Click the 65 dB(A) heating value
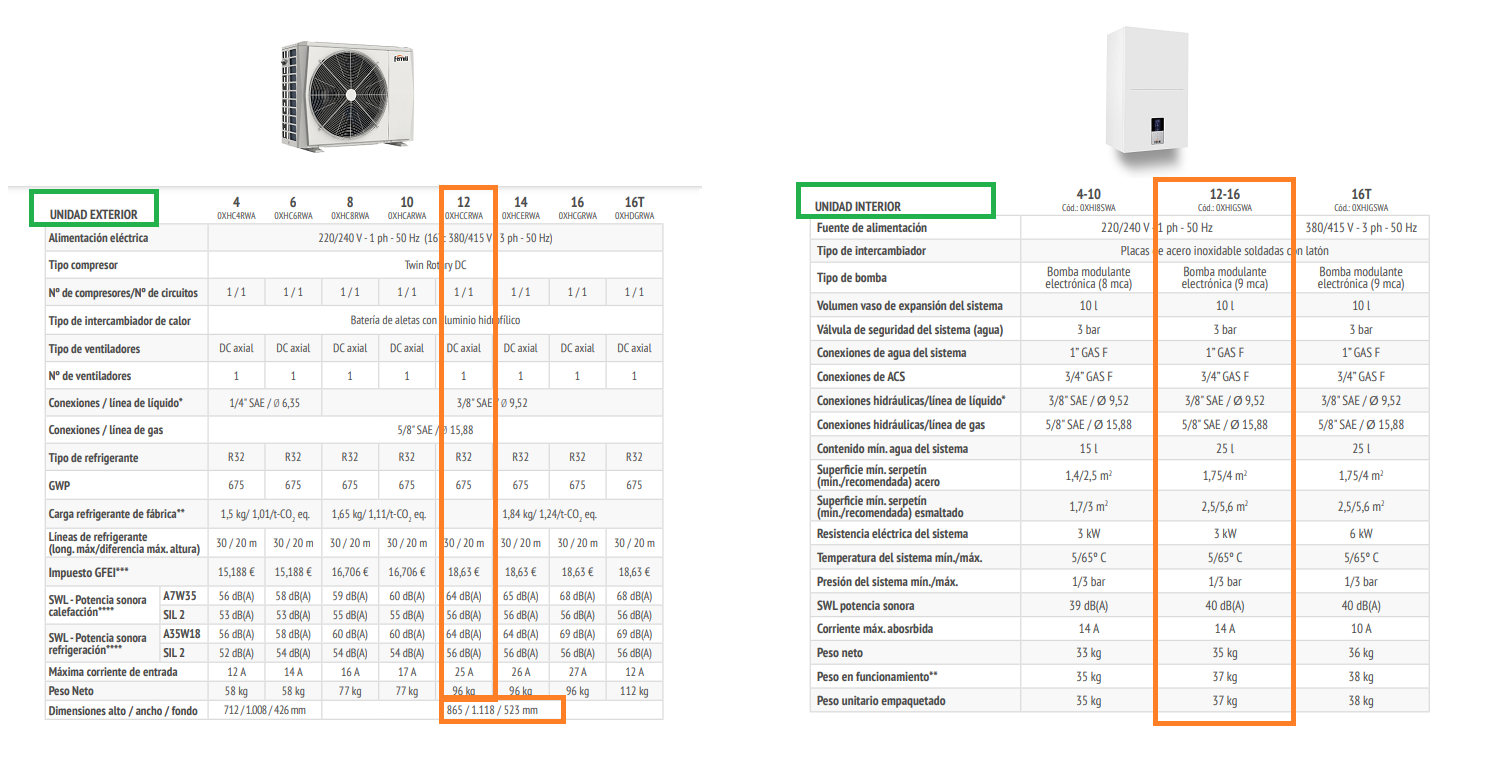This screenshot has height=776, width=1490. coord(521,597)
